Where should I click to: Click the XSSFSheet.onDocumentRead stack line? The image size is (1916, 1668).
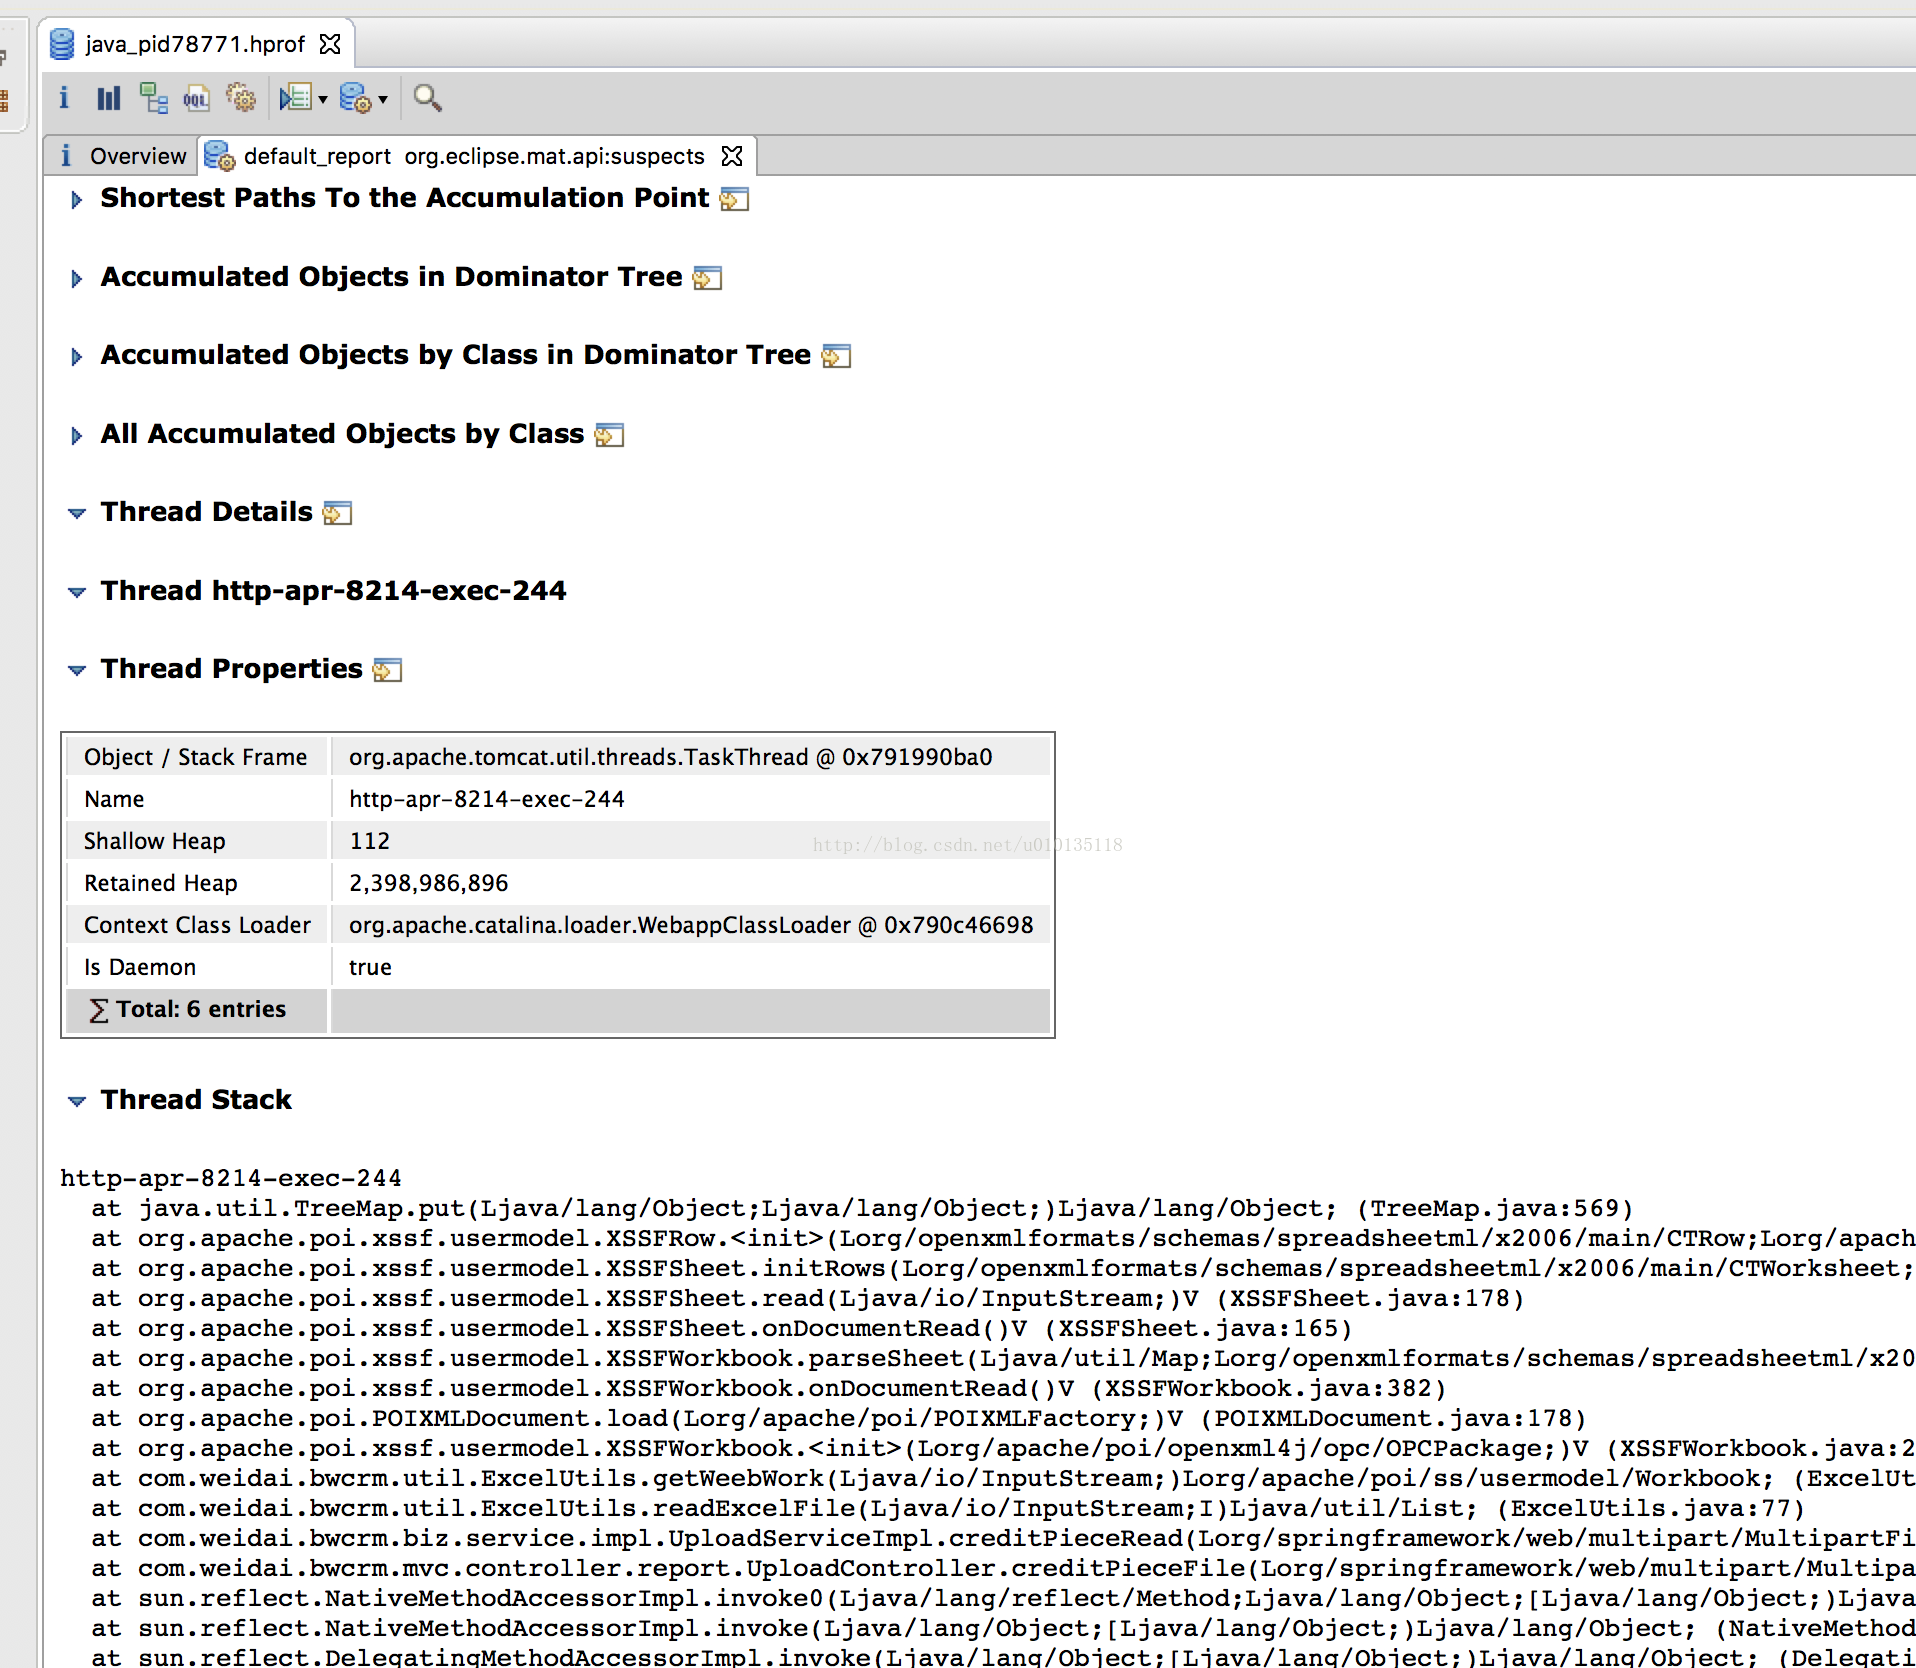pos(721,1328)
